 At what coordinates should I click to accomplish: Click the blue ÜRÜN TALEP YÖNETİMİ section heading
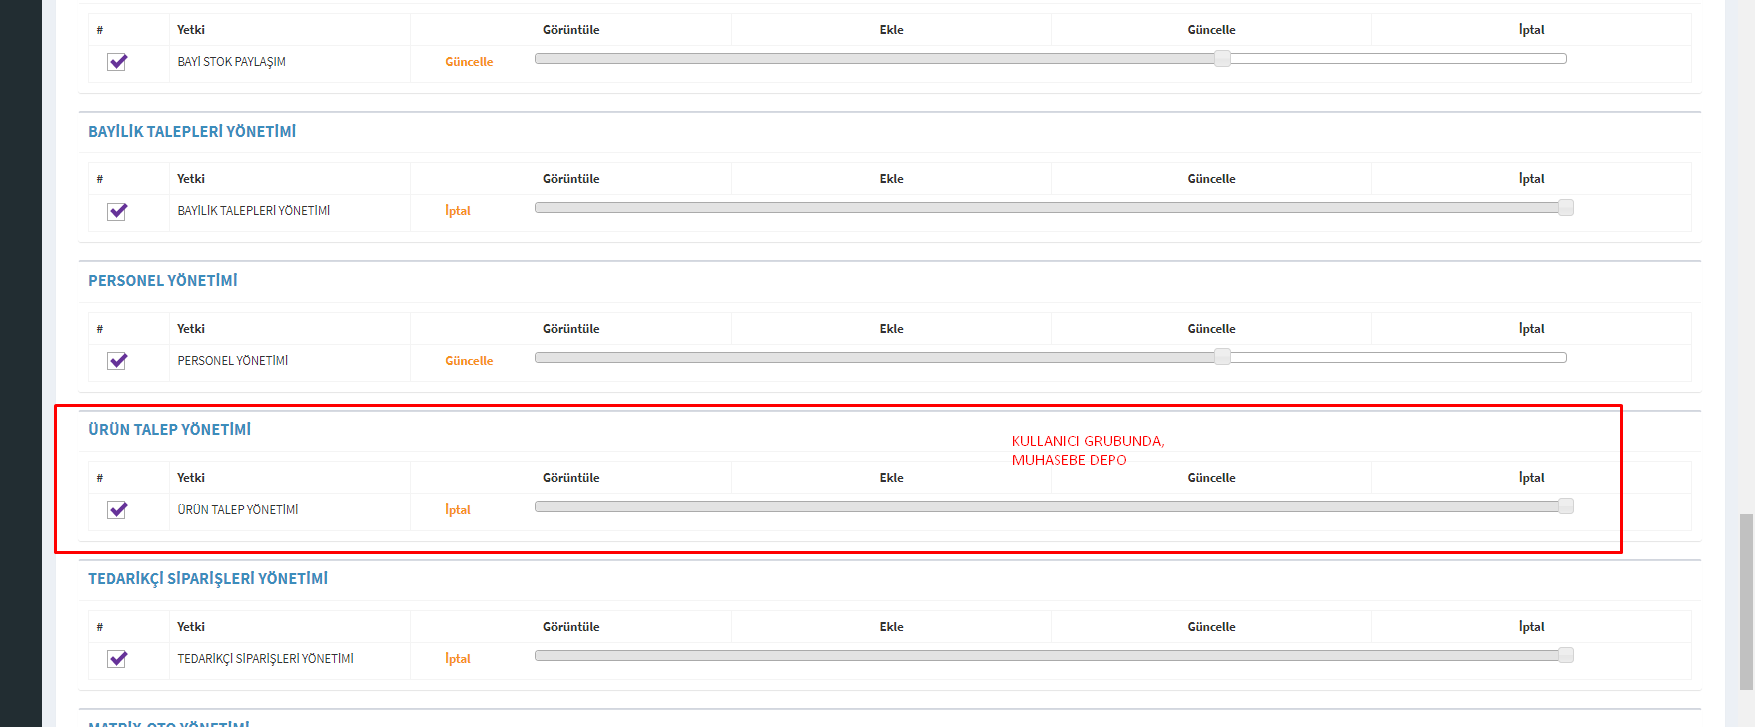click(169, 430)
